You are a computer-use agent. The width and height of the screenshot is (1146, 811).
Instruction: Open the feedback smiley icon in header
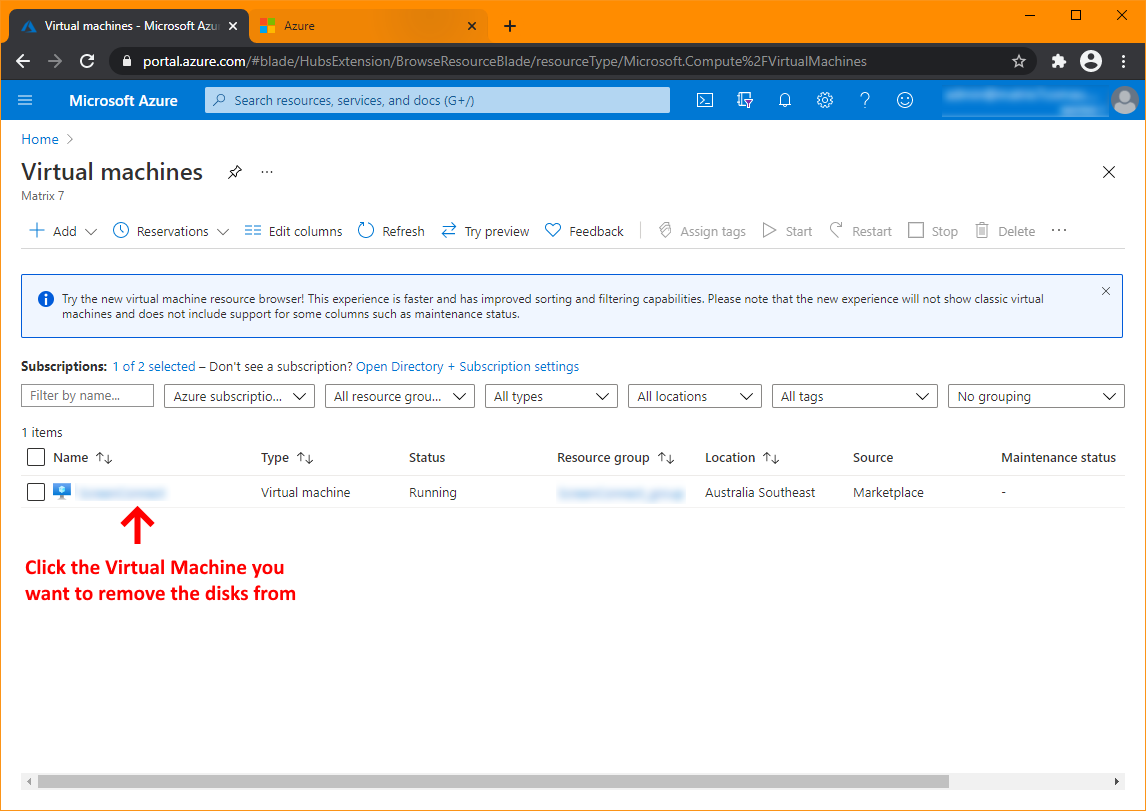(x=905, y=100)
